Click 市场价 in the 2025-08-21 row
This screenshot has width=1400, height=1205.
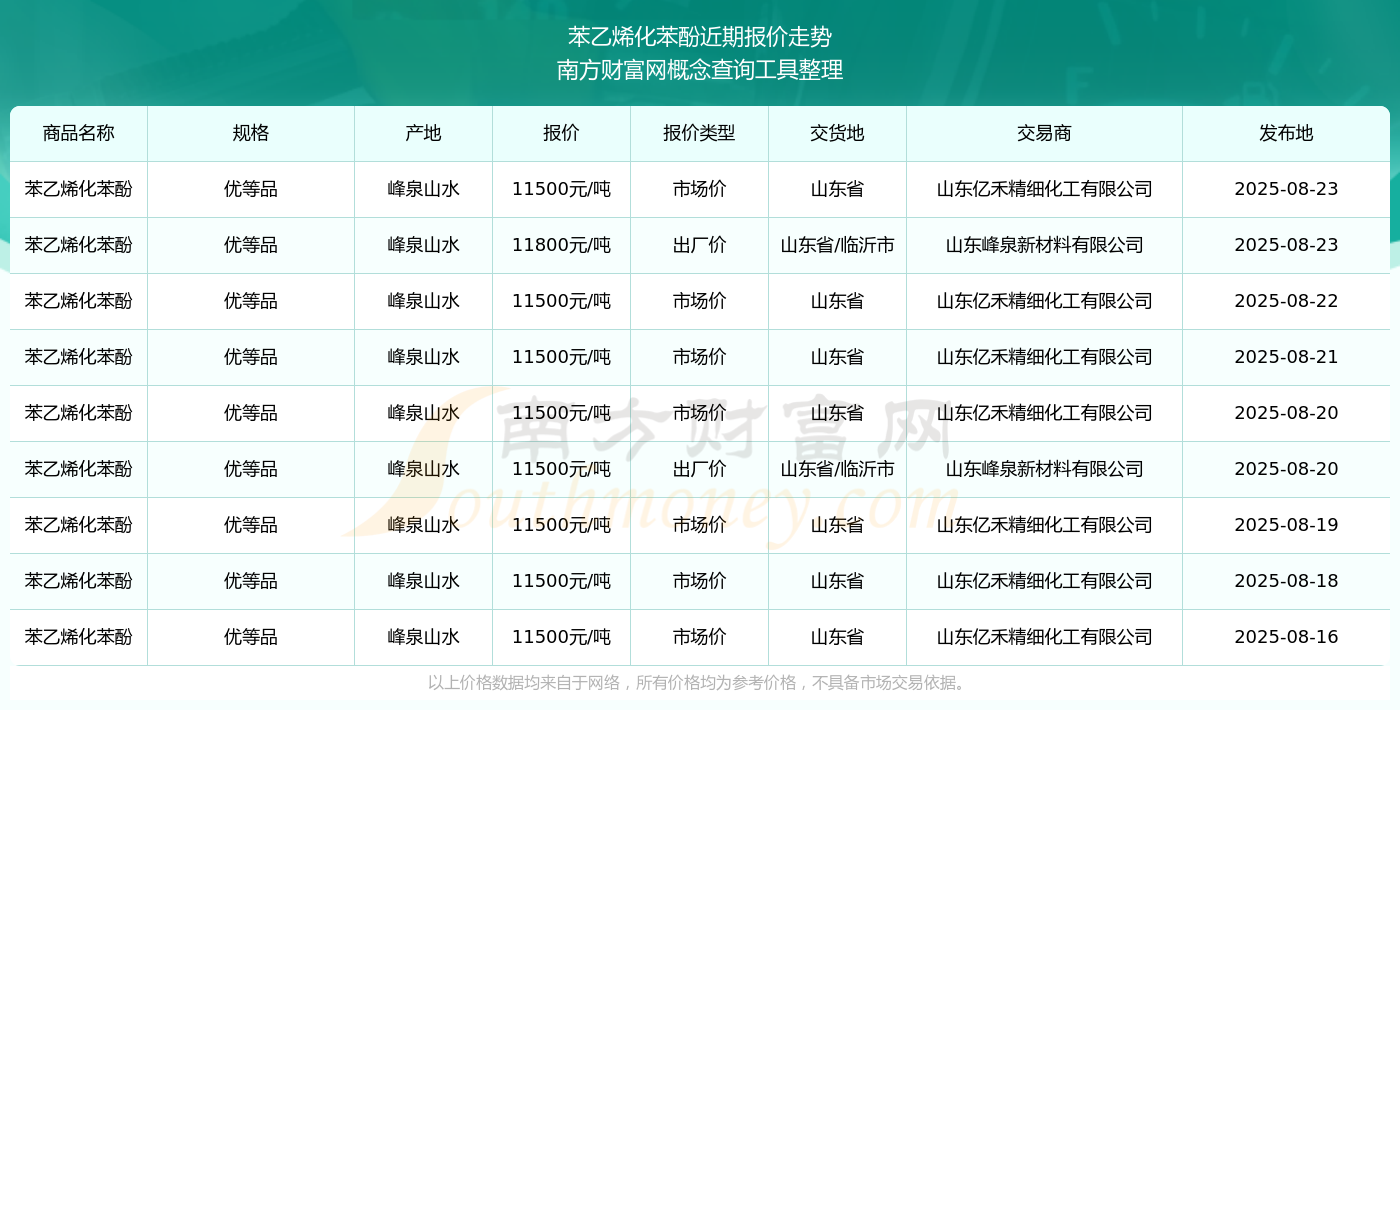click(x=699, y=357)
